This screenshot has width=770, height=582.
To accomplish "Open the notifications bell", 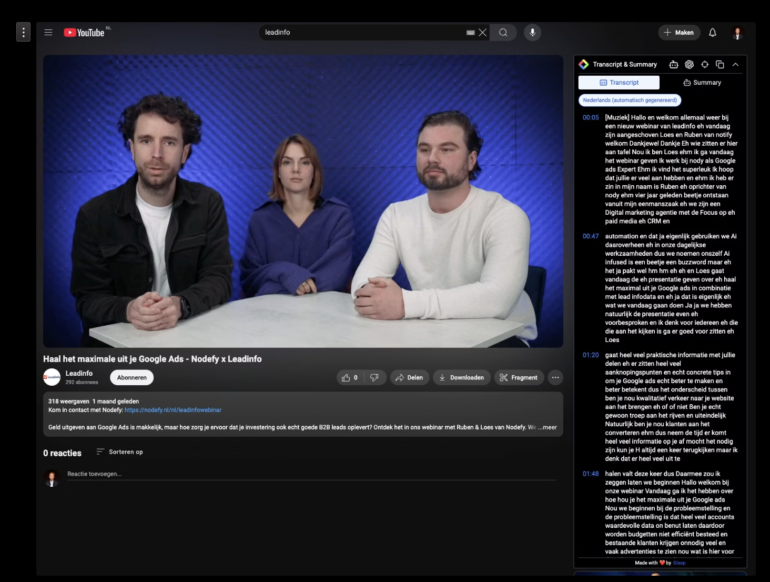I will pyautogui.click(x=713, y=32).
